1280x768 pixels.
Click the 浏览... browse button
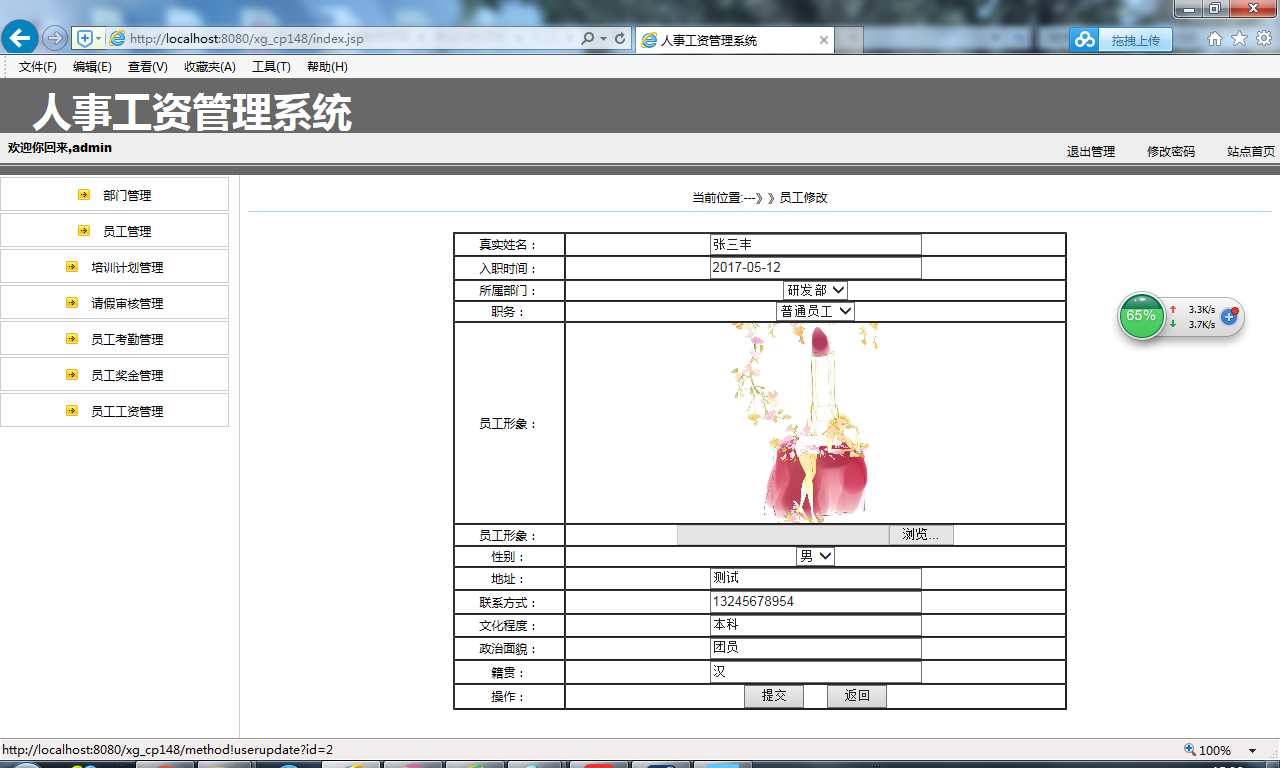[921, 535]
